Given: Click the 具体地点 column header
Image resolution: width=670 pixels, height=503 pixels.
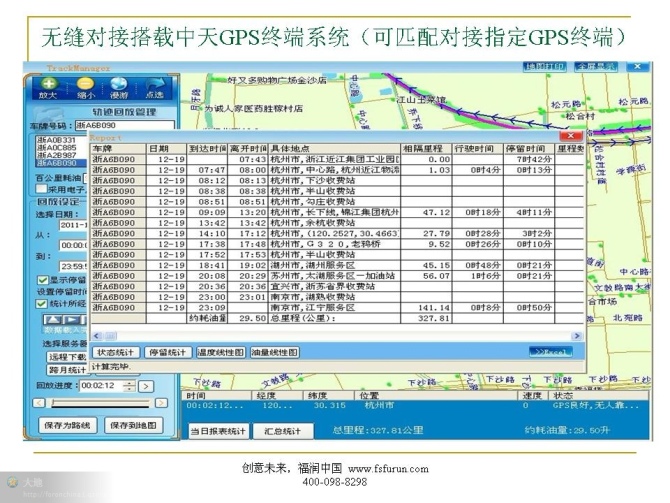Looking at the screenshot, I should [334, 149].
